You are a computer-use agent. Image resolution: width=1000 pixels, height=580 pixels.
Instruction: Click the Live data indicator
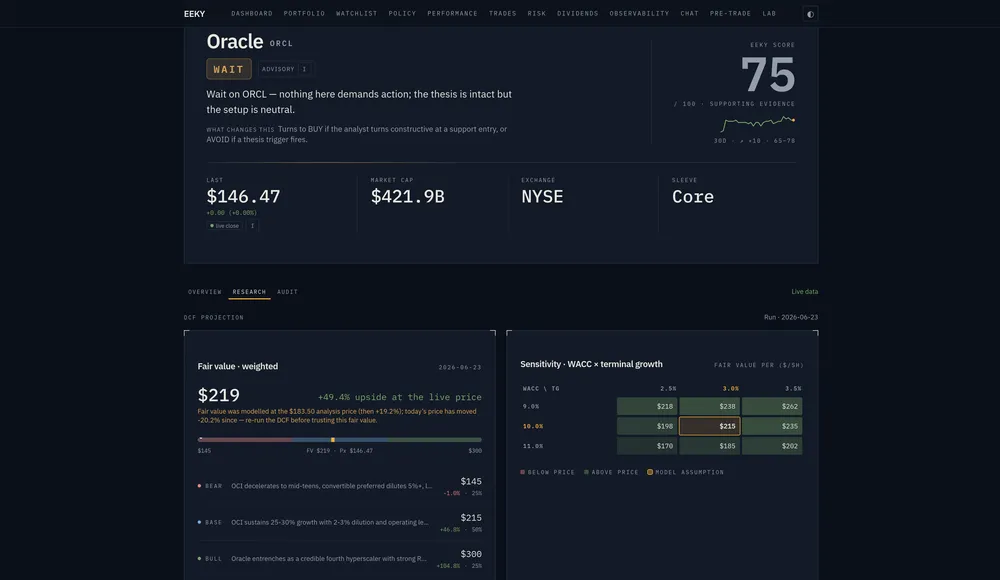pos(805,292)
